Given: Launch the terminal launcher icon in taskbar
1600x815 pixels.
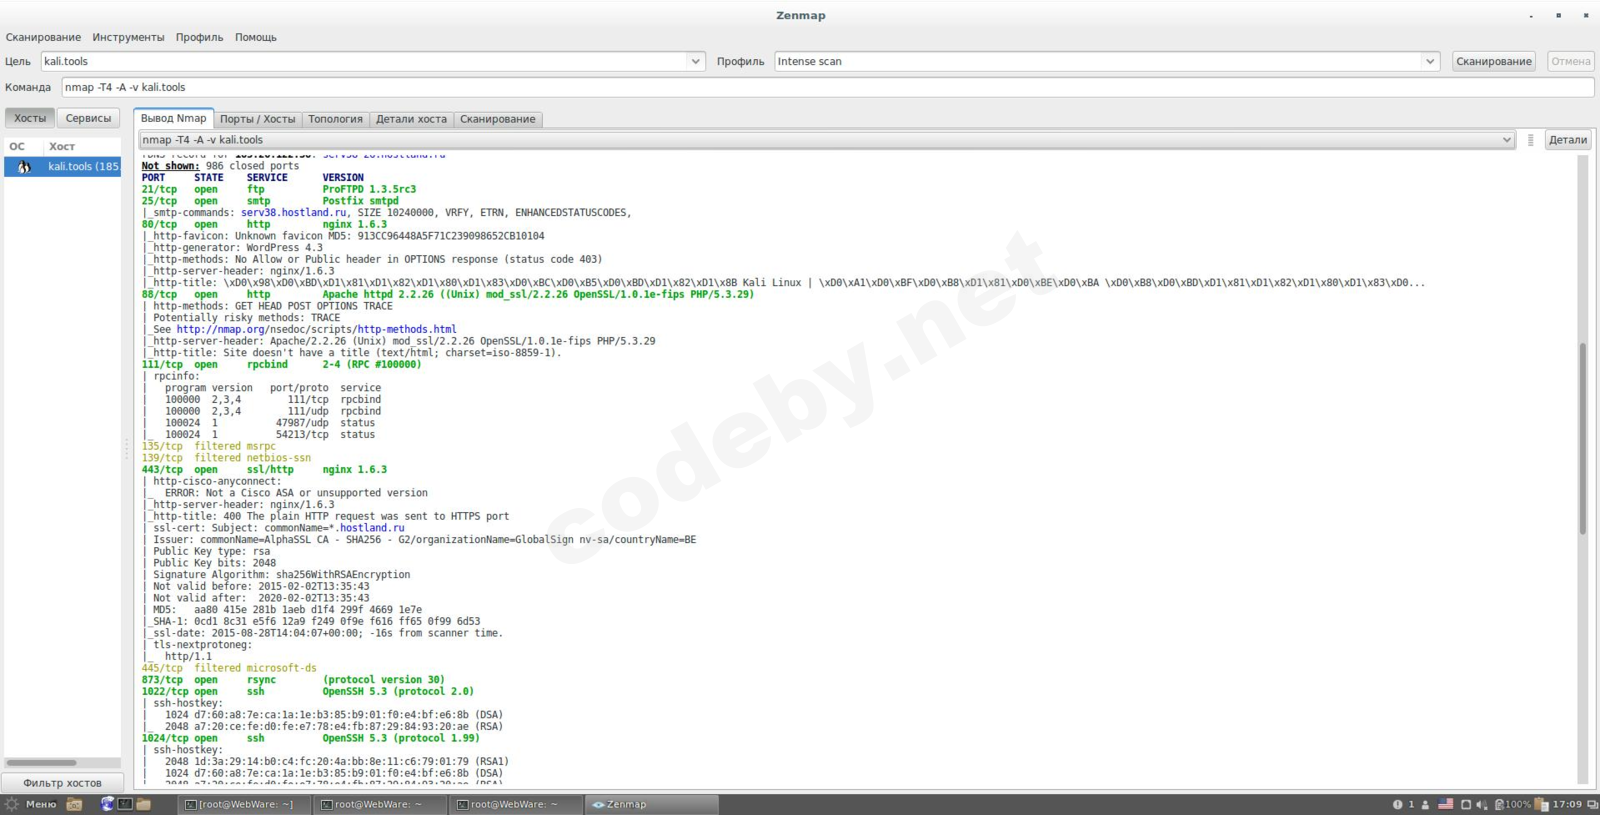Looking at the screenshot, I should 125,804.
